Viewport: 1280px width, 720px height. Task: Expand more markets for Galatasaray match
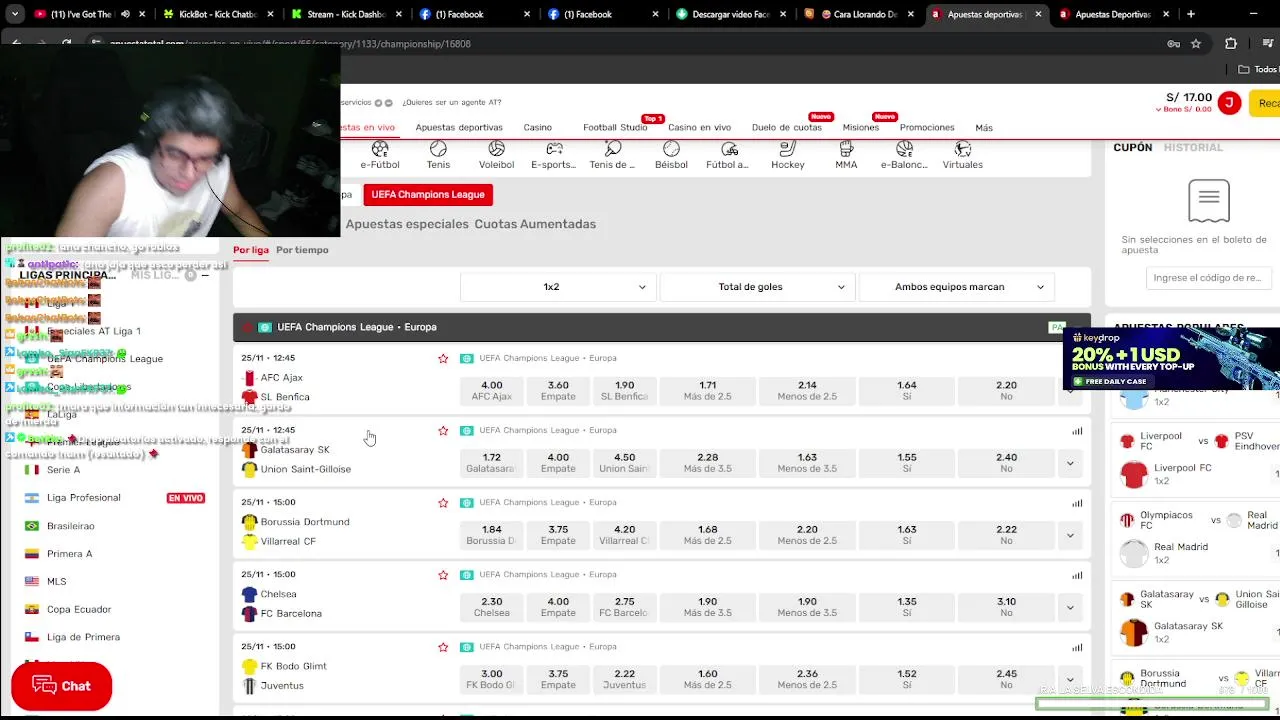[x=1070, y=463]
